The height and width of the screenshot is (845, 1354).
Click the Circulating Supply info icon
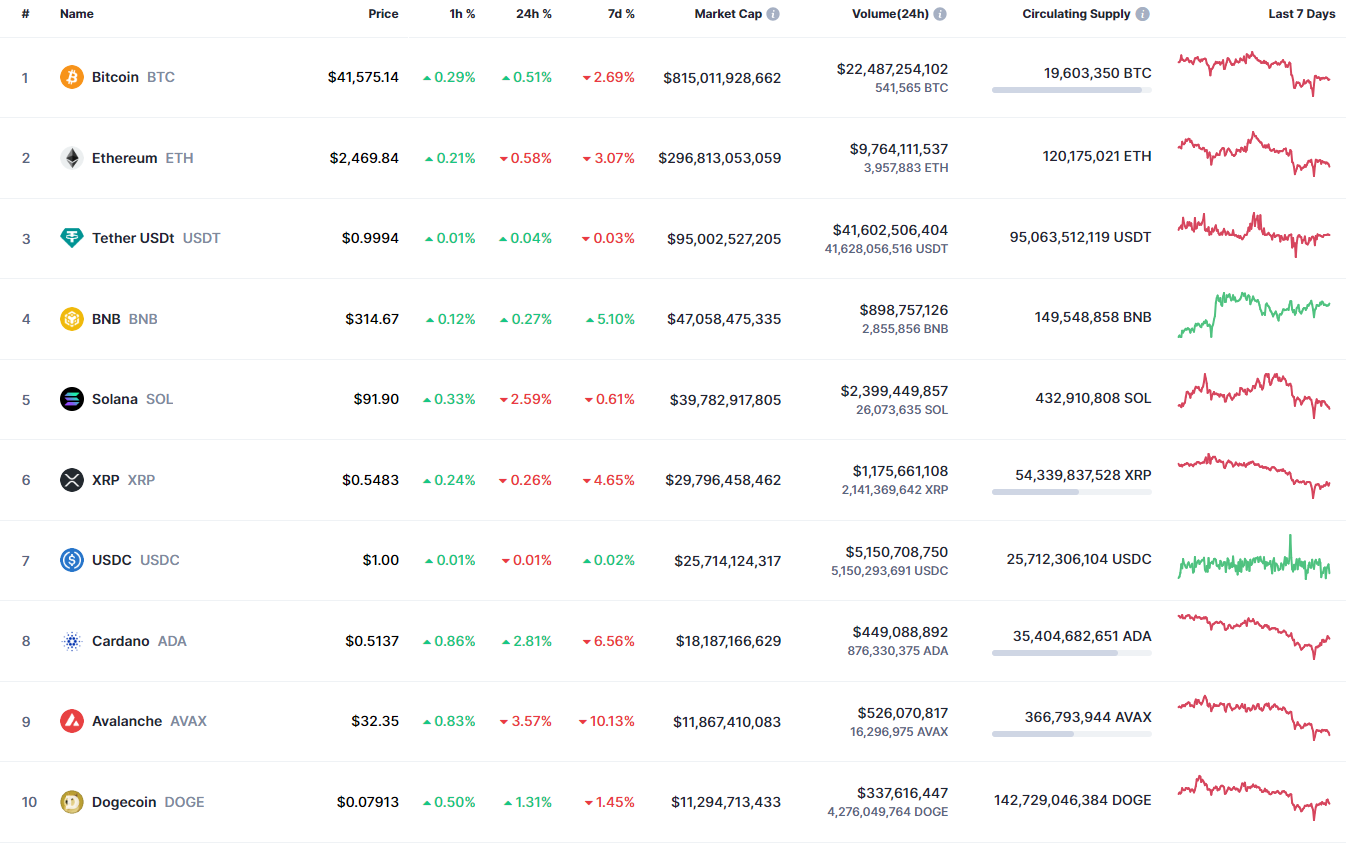pyautogui.click(x=1143, y=14)
